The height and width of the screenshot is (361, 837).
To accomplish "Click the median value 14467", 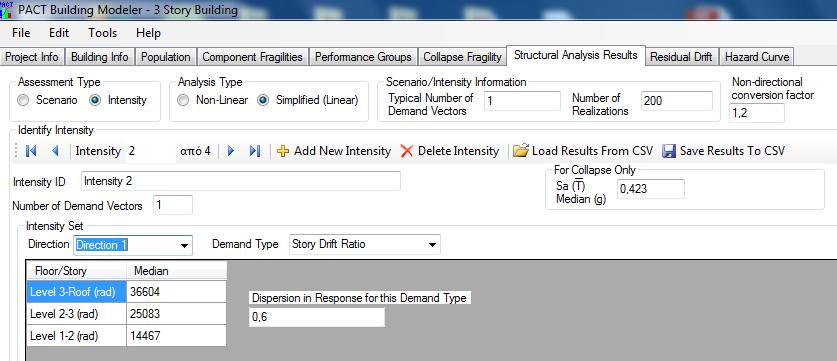I will coord(176,335).
